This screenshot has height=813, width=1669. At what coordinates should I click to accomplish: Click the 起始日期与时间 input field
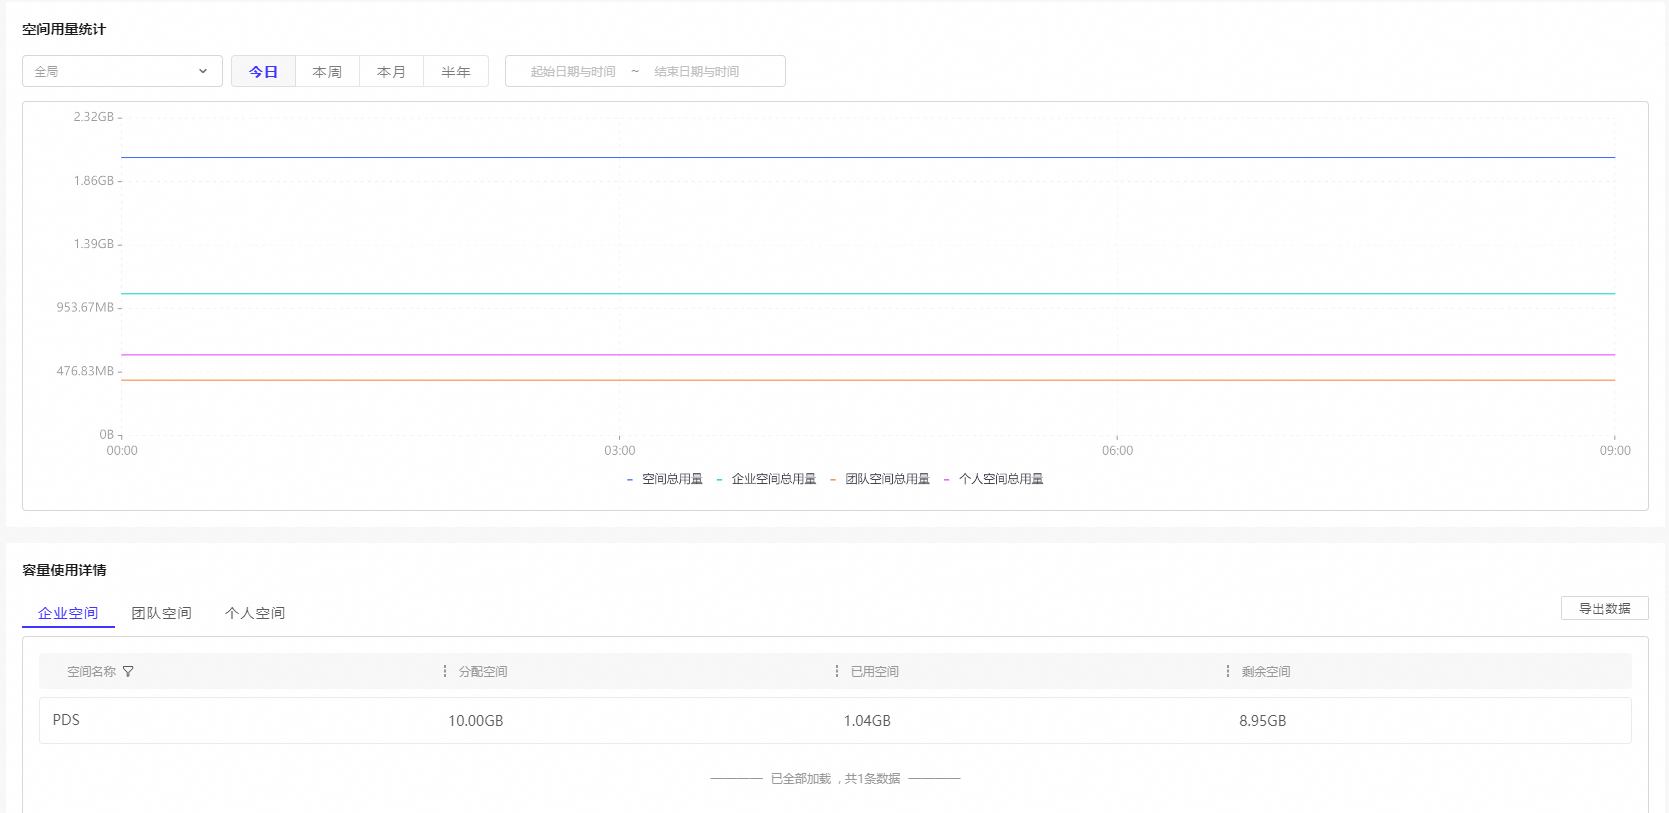click(573, 71)
